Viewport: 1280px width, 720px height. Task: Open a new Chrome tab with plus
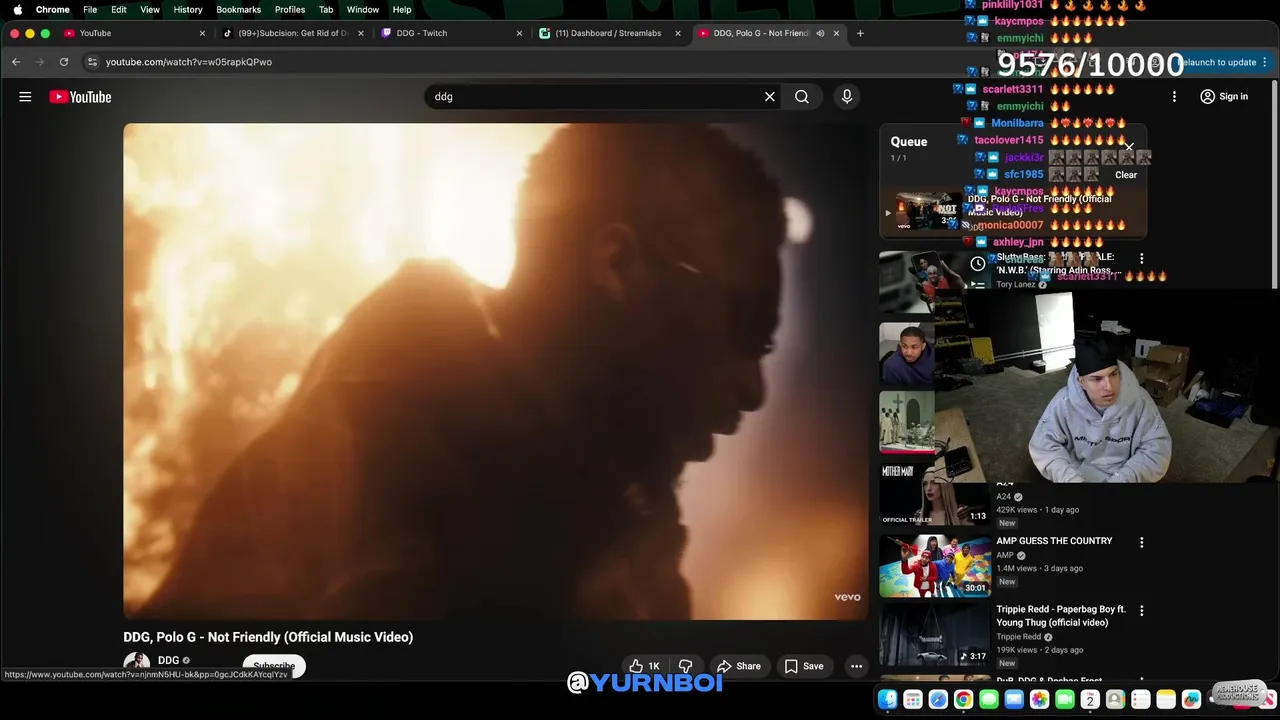(860, 33)
